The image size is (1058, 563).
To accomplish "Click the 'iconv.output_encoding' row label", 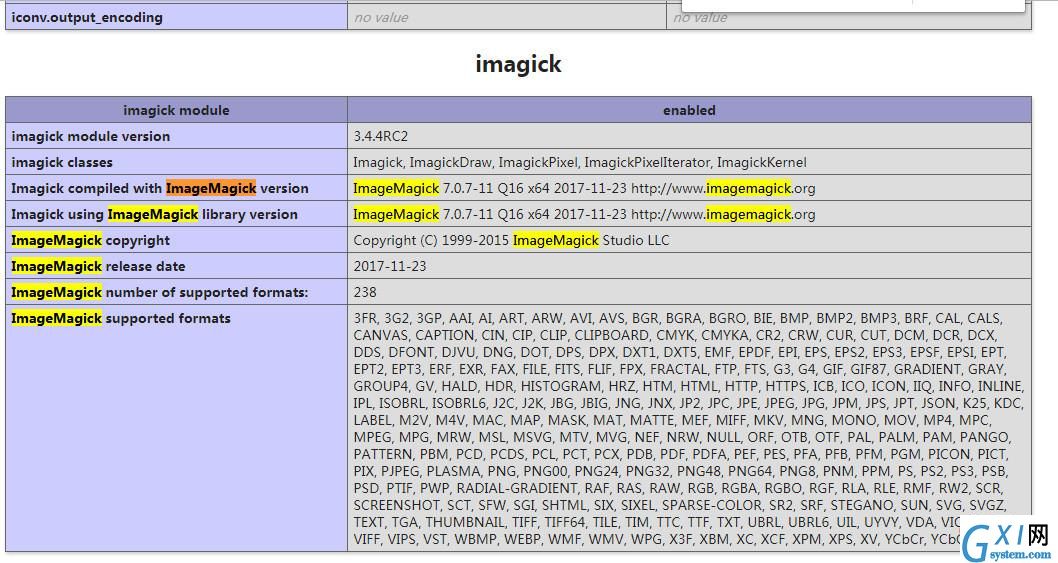I will [87, 18].
